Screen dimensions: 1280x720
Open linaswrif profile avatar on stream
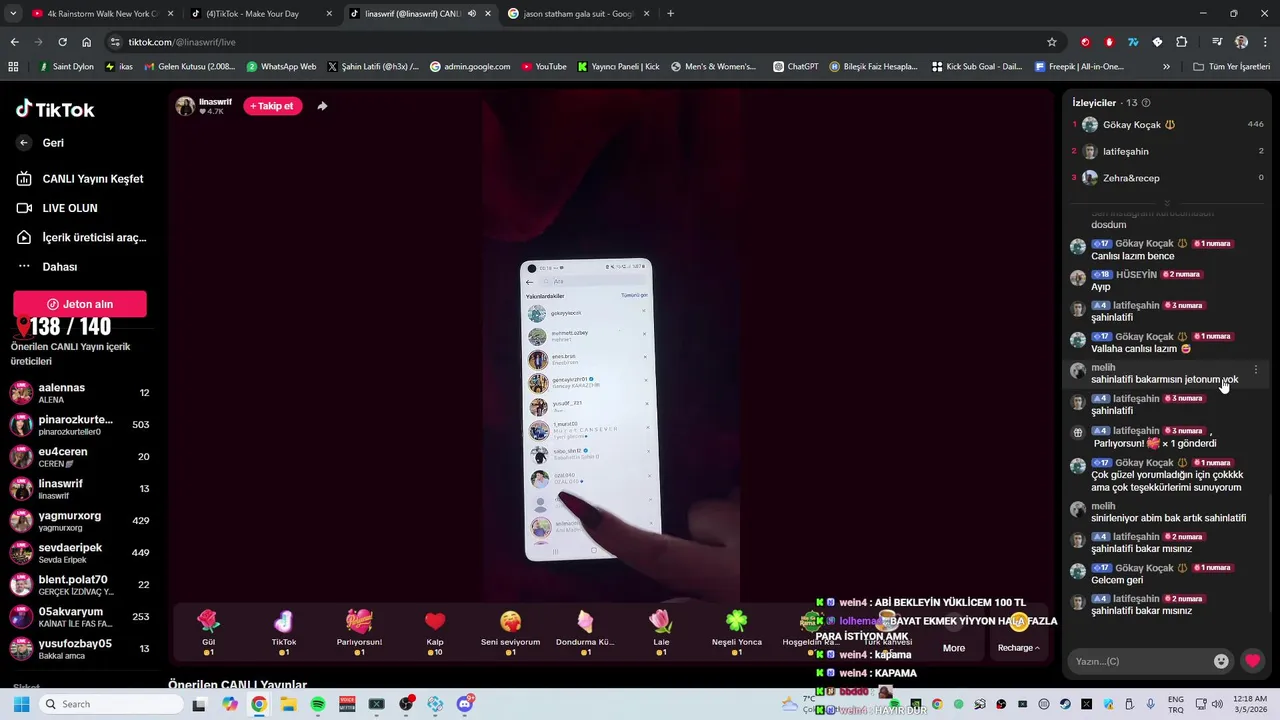tap(185, 106)
